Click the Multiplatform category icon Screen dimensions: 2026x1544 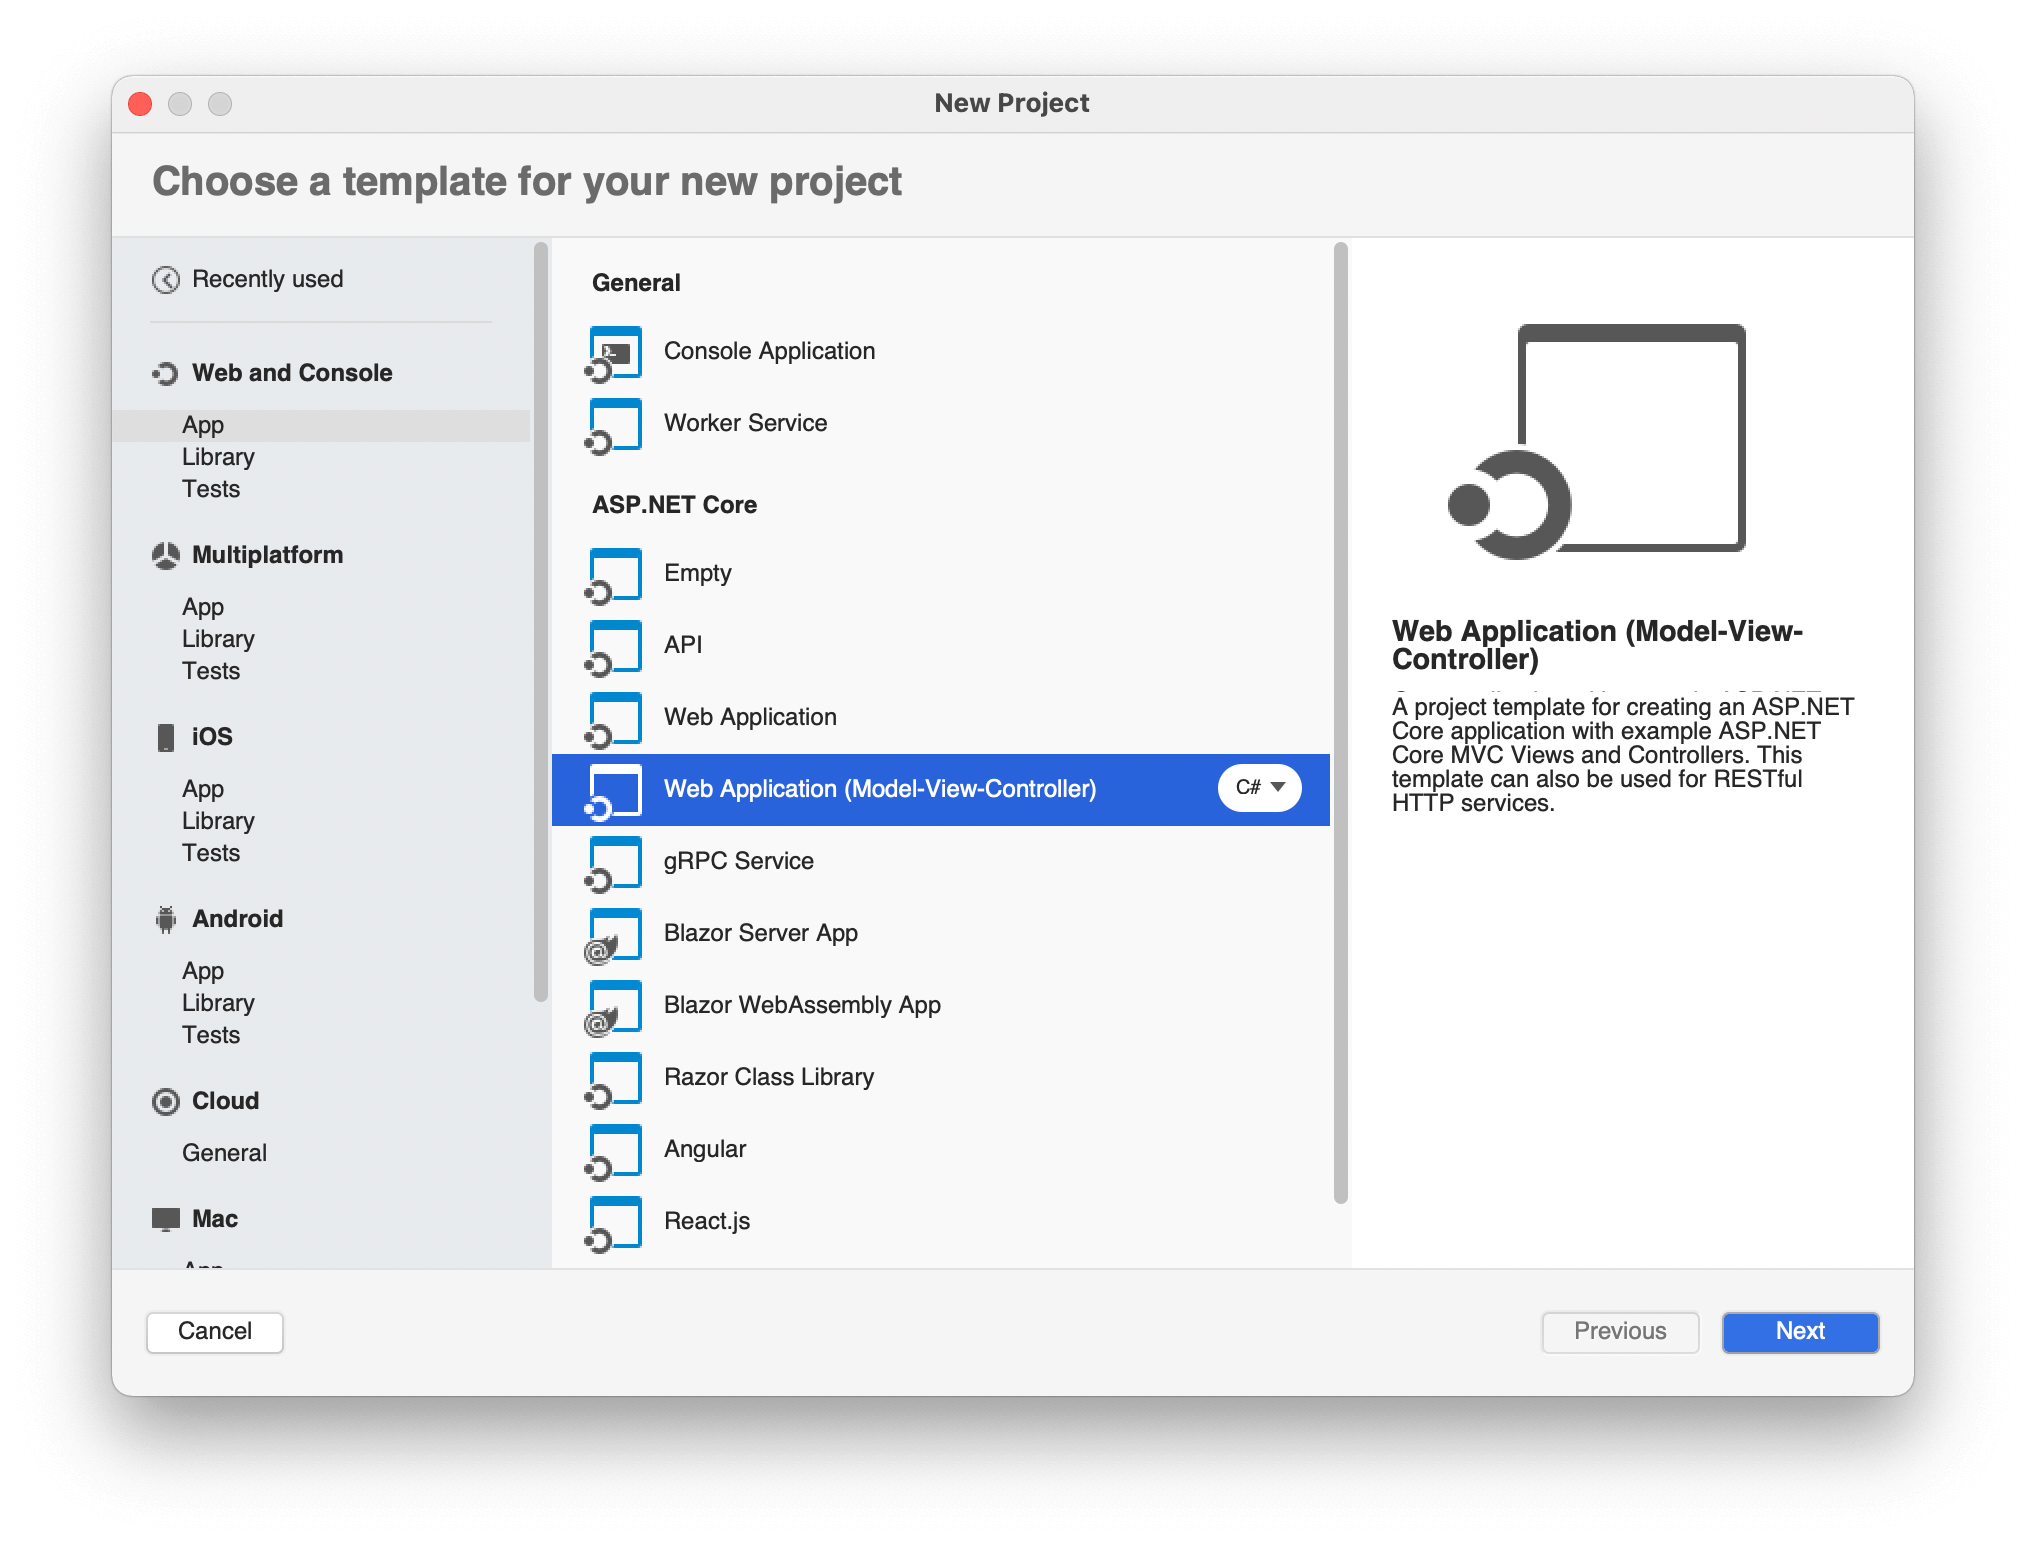[x=166, y=555]
